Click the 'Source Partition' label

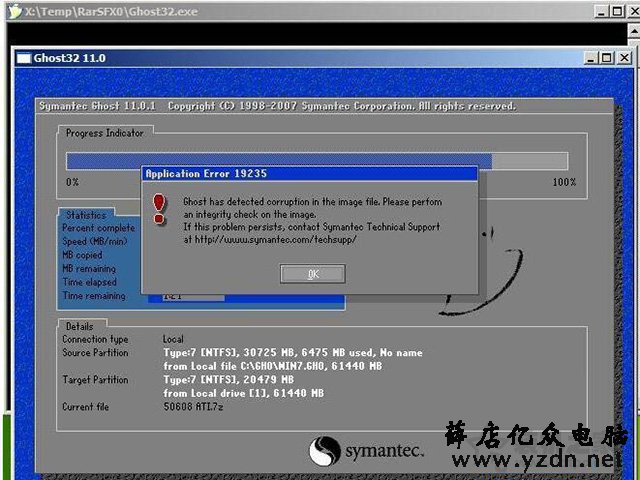(x=95, y=353)
